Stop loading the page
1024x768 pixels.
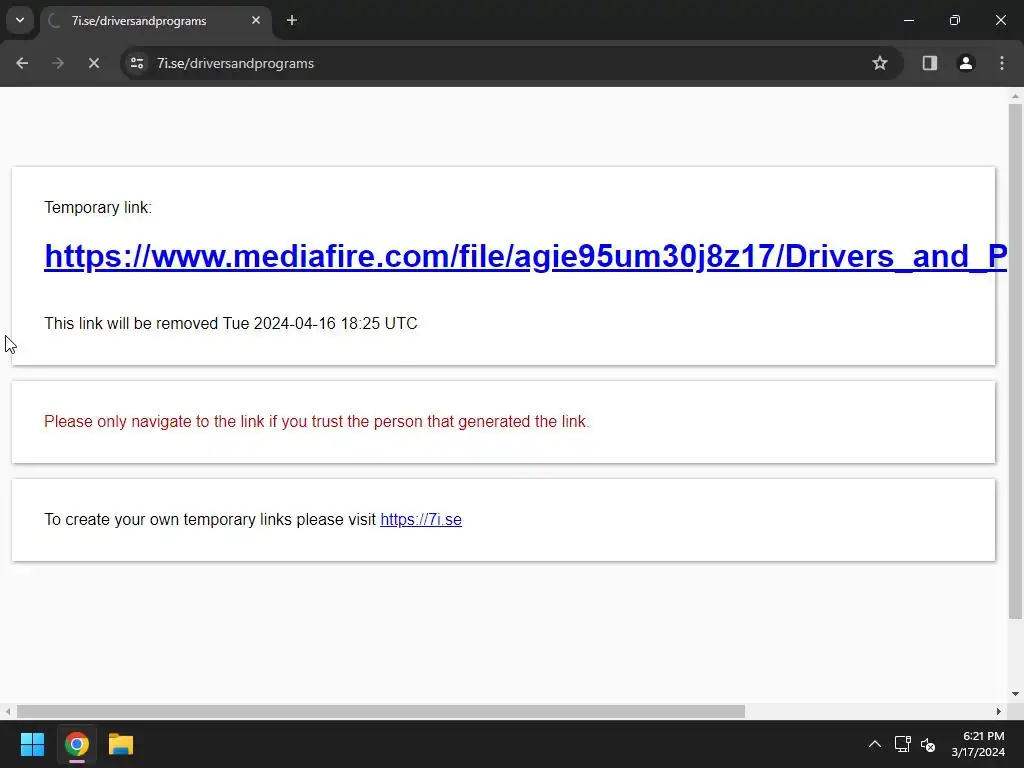(94, 63)
